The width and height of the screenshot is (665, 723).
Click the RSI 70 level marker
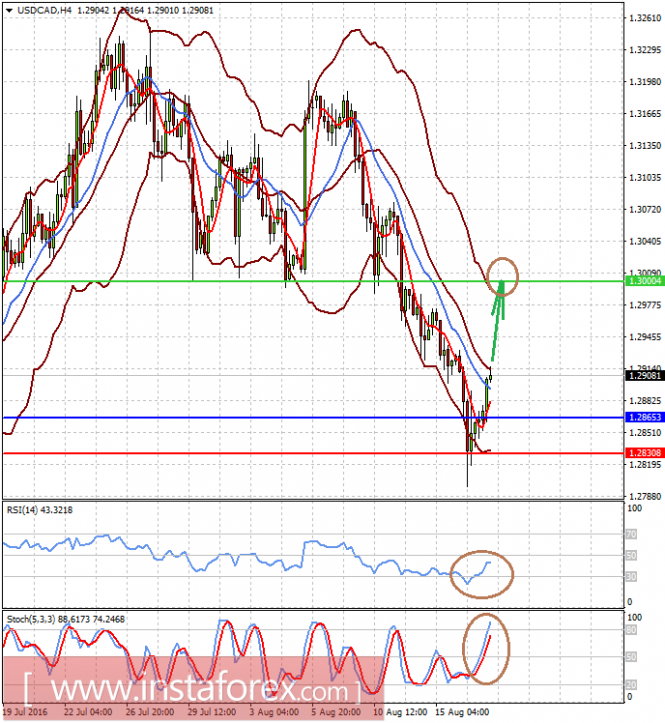click(x=631, y=534)
